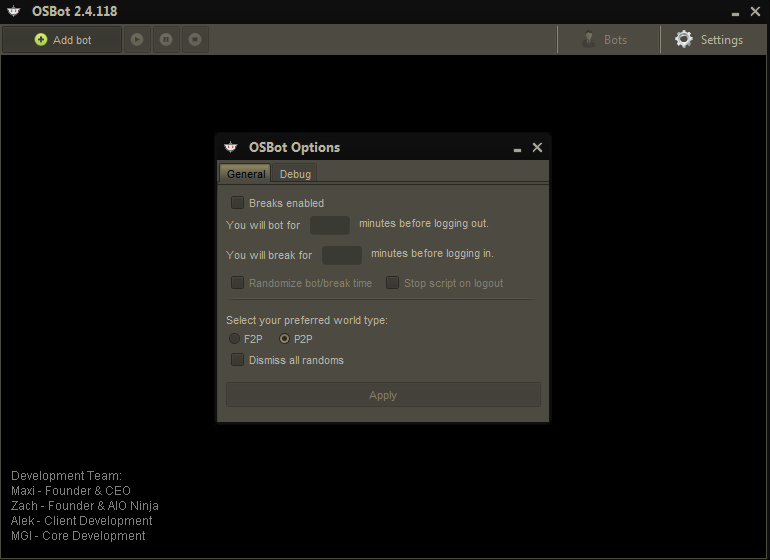This screenshot has height=560, width=770.
Task: Click the bot-for minutes input field
Action: click(330, 225)
